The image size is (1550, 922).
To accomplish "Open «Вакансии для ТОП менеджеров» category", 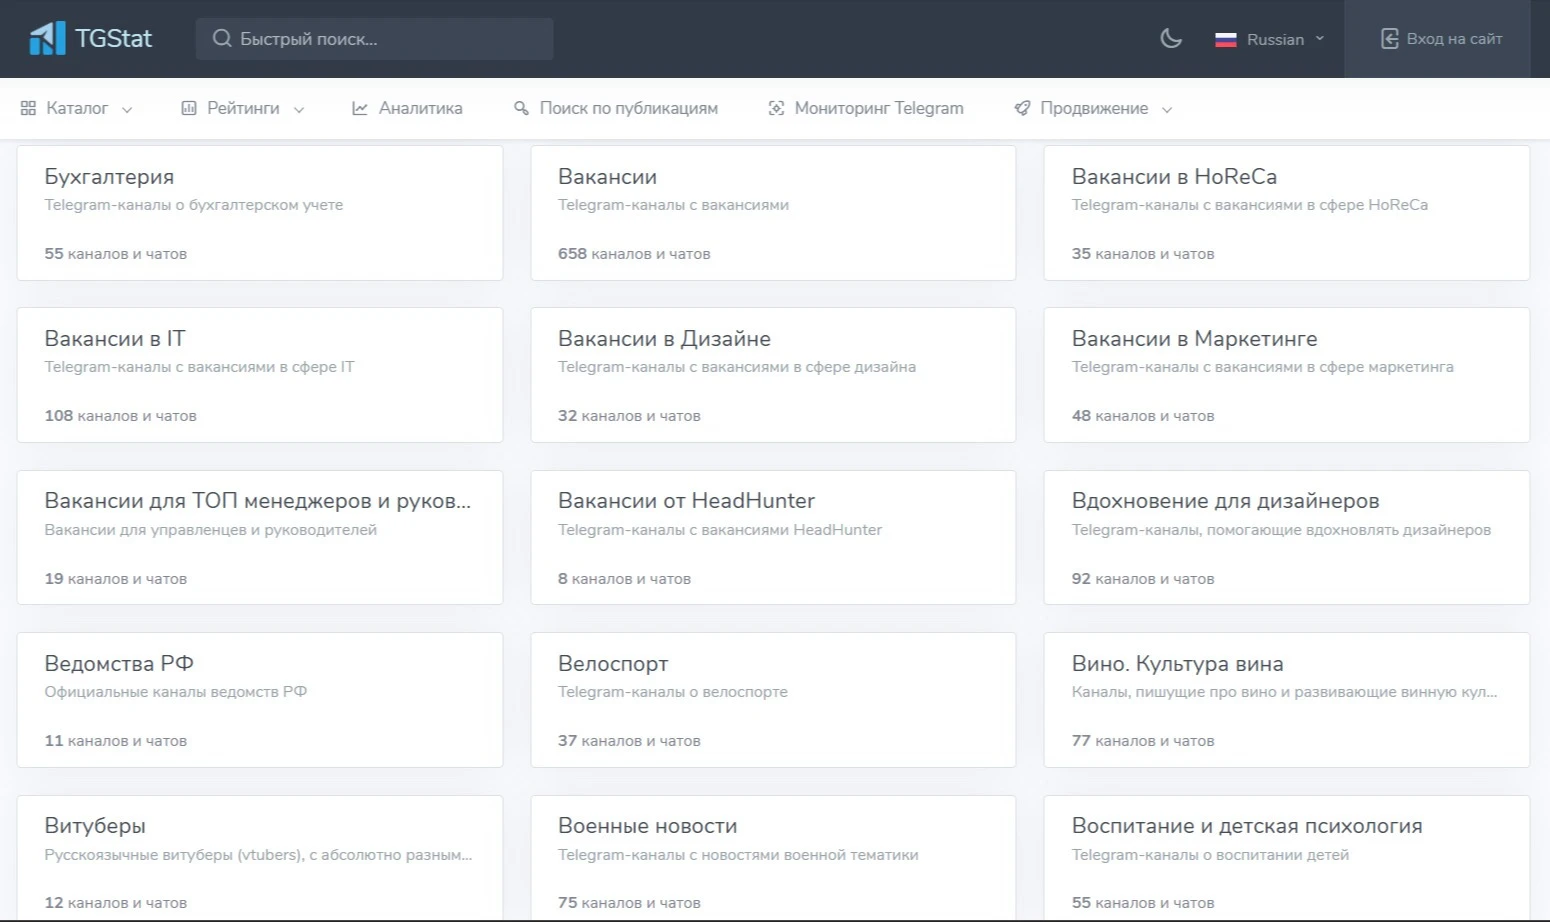I will pyautogui.click(x=260, y=537).
